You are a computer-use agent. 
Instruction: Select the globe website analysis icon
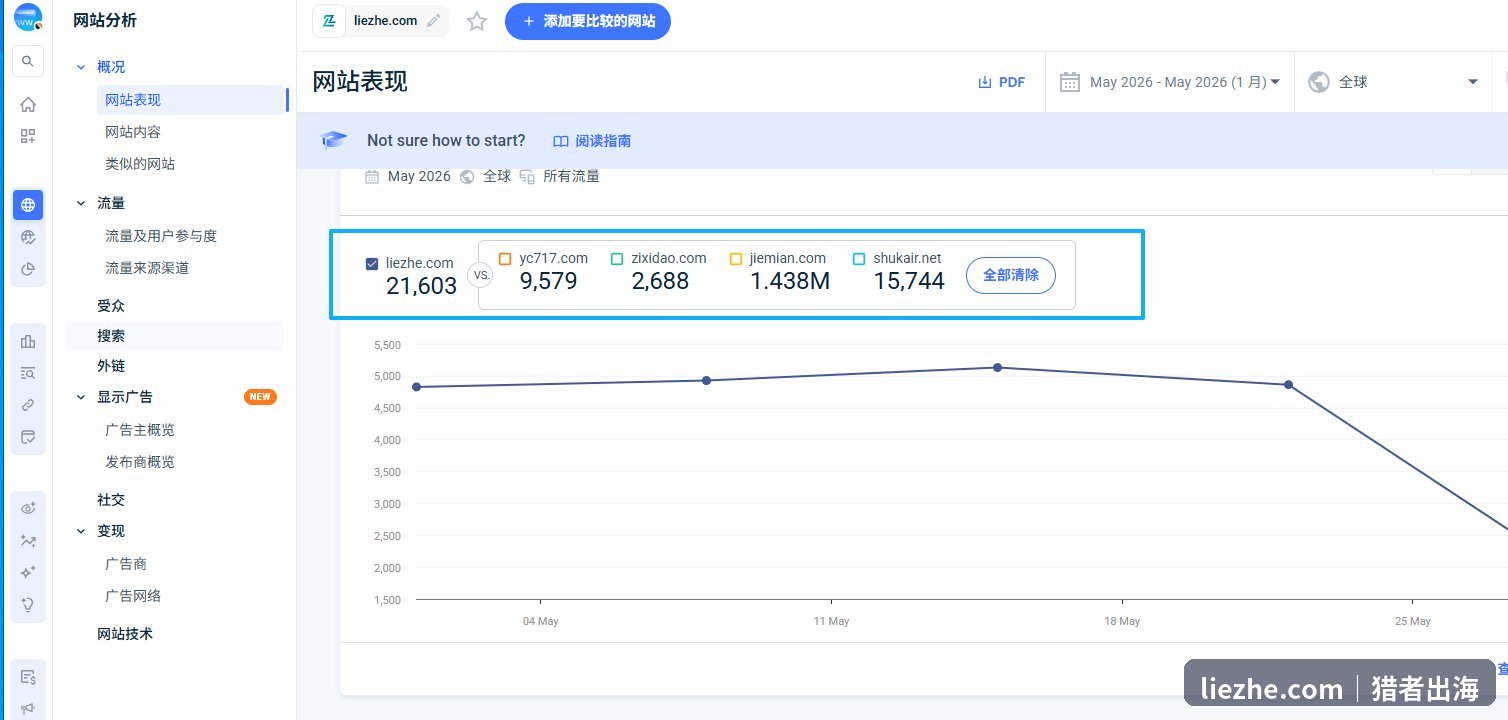pos(28,205)
